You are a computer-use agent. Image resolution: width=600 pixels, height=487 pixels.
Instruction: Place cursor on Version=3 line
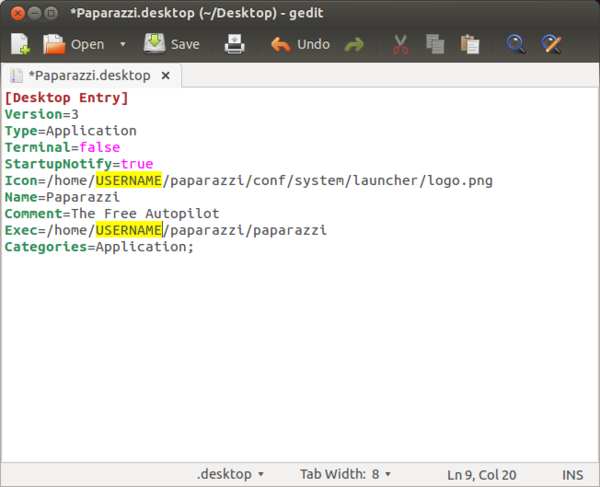(x=42, y=114)
